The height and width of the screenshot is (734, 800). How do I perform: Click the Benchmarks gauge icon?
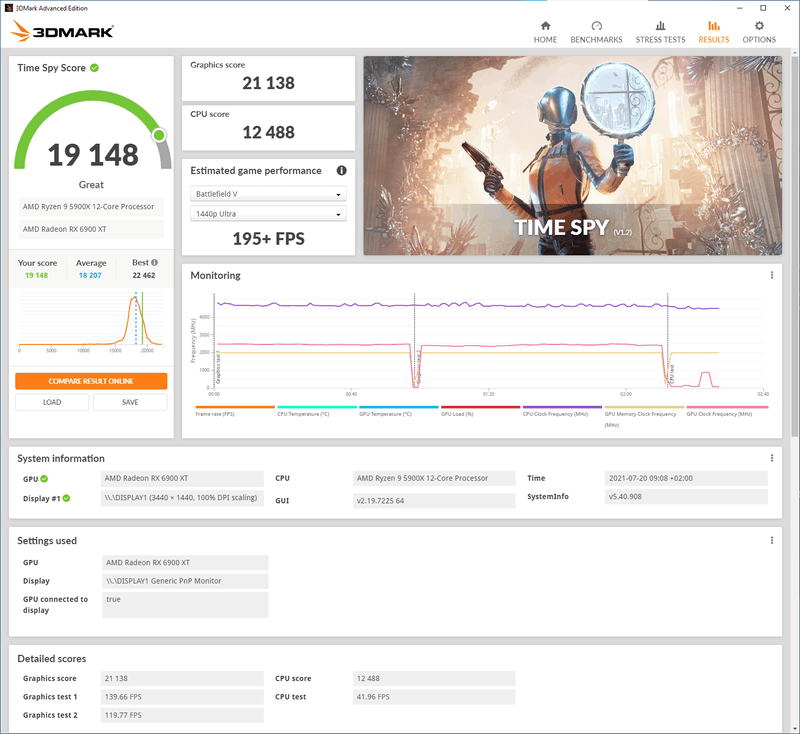pos(596,26)
